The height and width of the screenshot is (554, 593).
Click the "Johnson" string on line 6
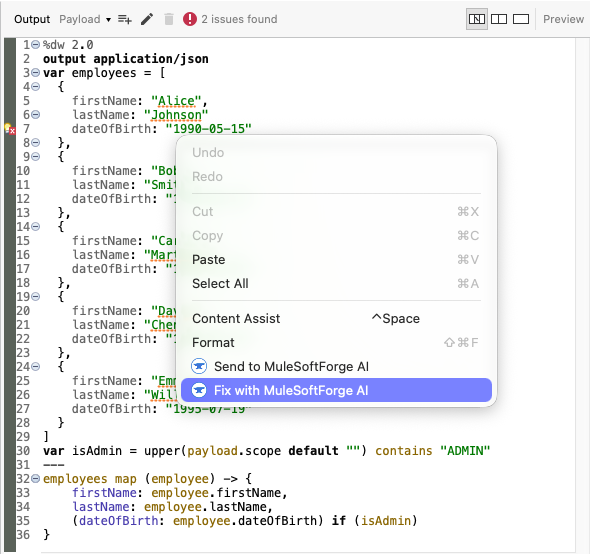176,115
